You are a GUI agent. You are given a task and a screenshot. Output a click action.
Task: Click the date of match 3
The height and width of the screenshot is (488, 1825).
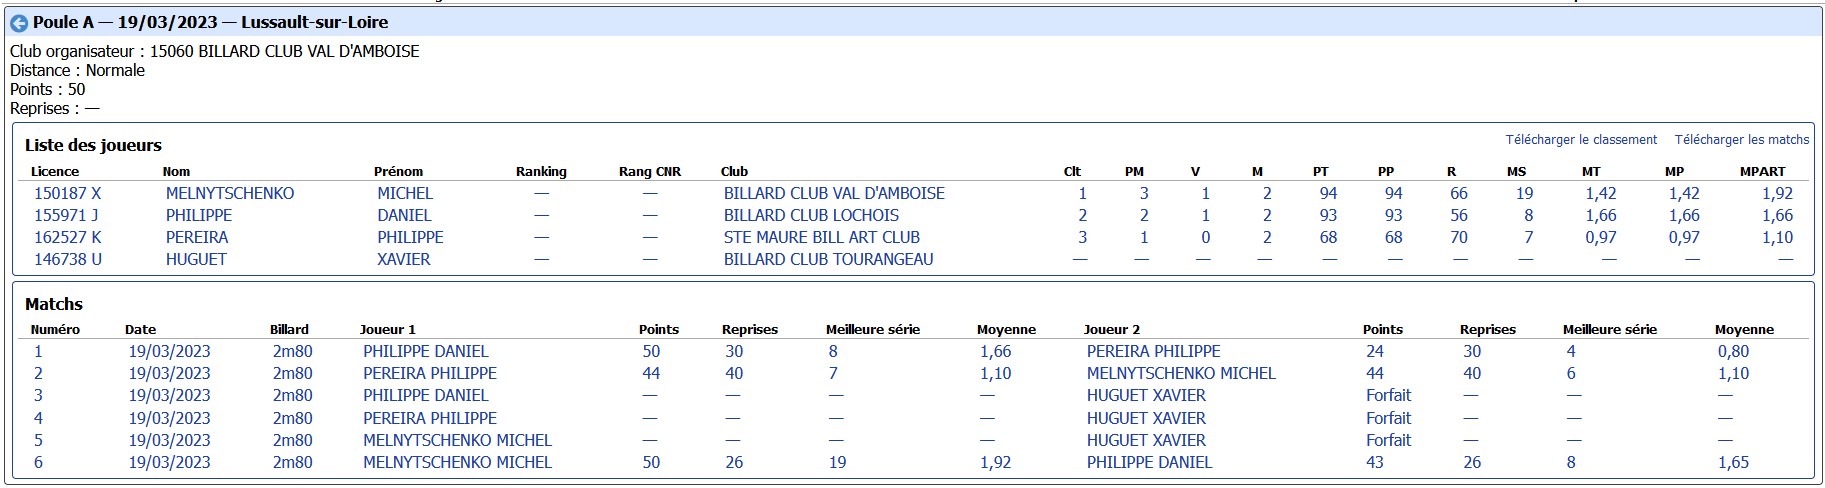click(x=169, y=395)
